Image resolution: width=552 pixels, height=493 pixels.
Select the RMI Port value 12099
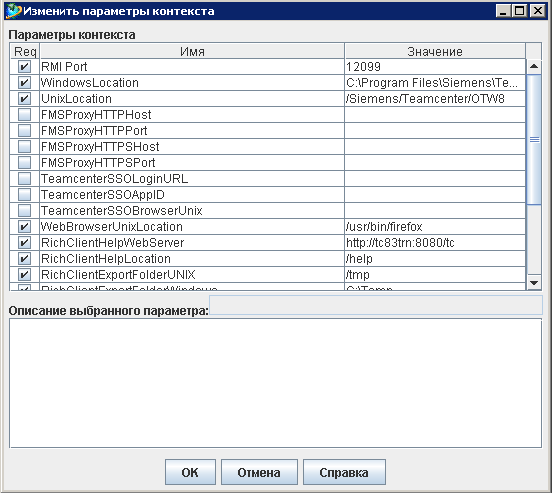[x=435, y=66]
